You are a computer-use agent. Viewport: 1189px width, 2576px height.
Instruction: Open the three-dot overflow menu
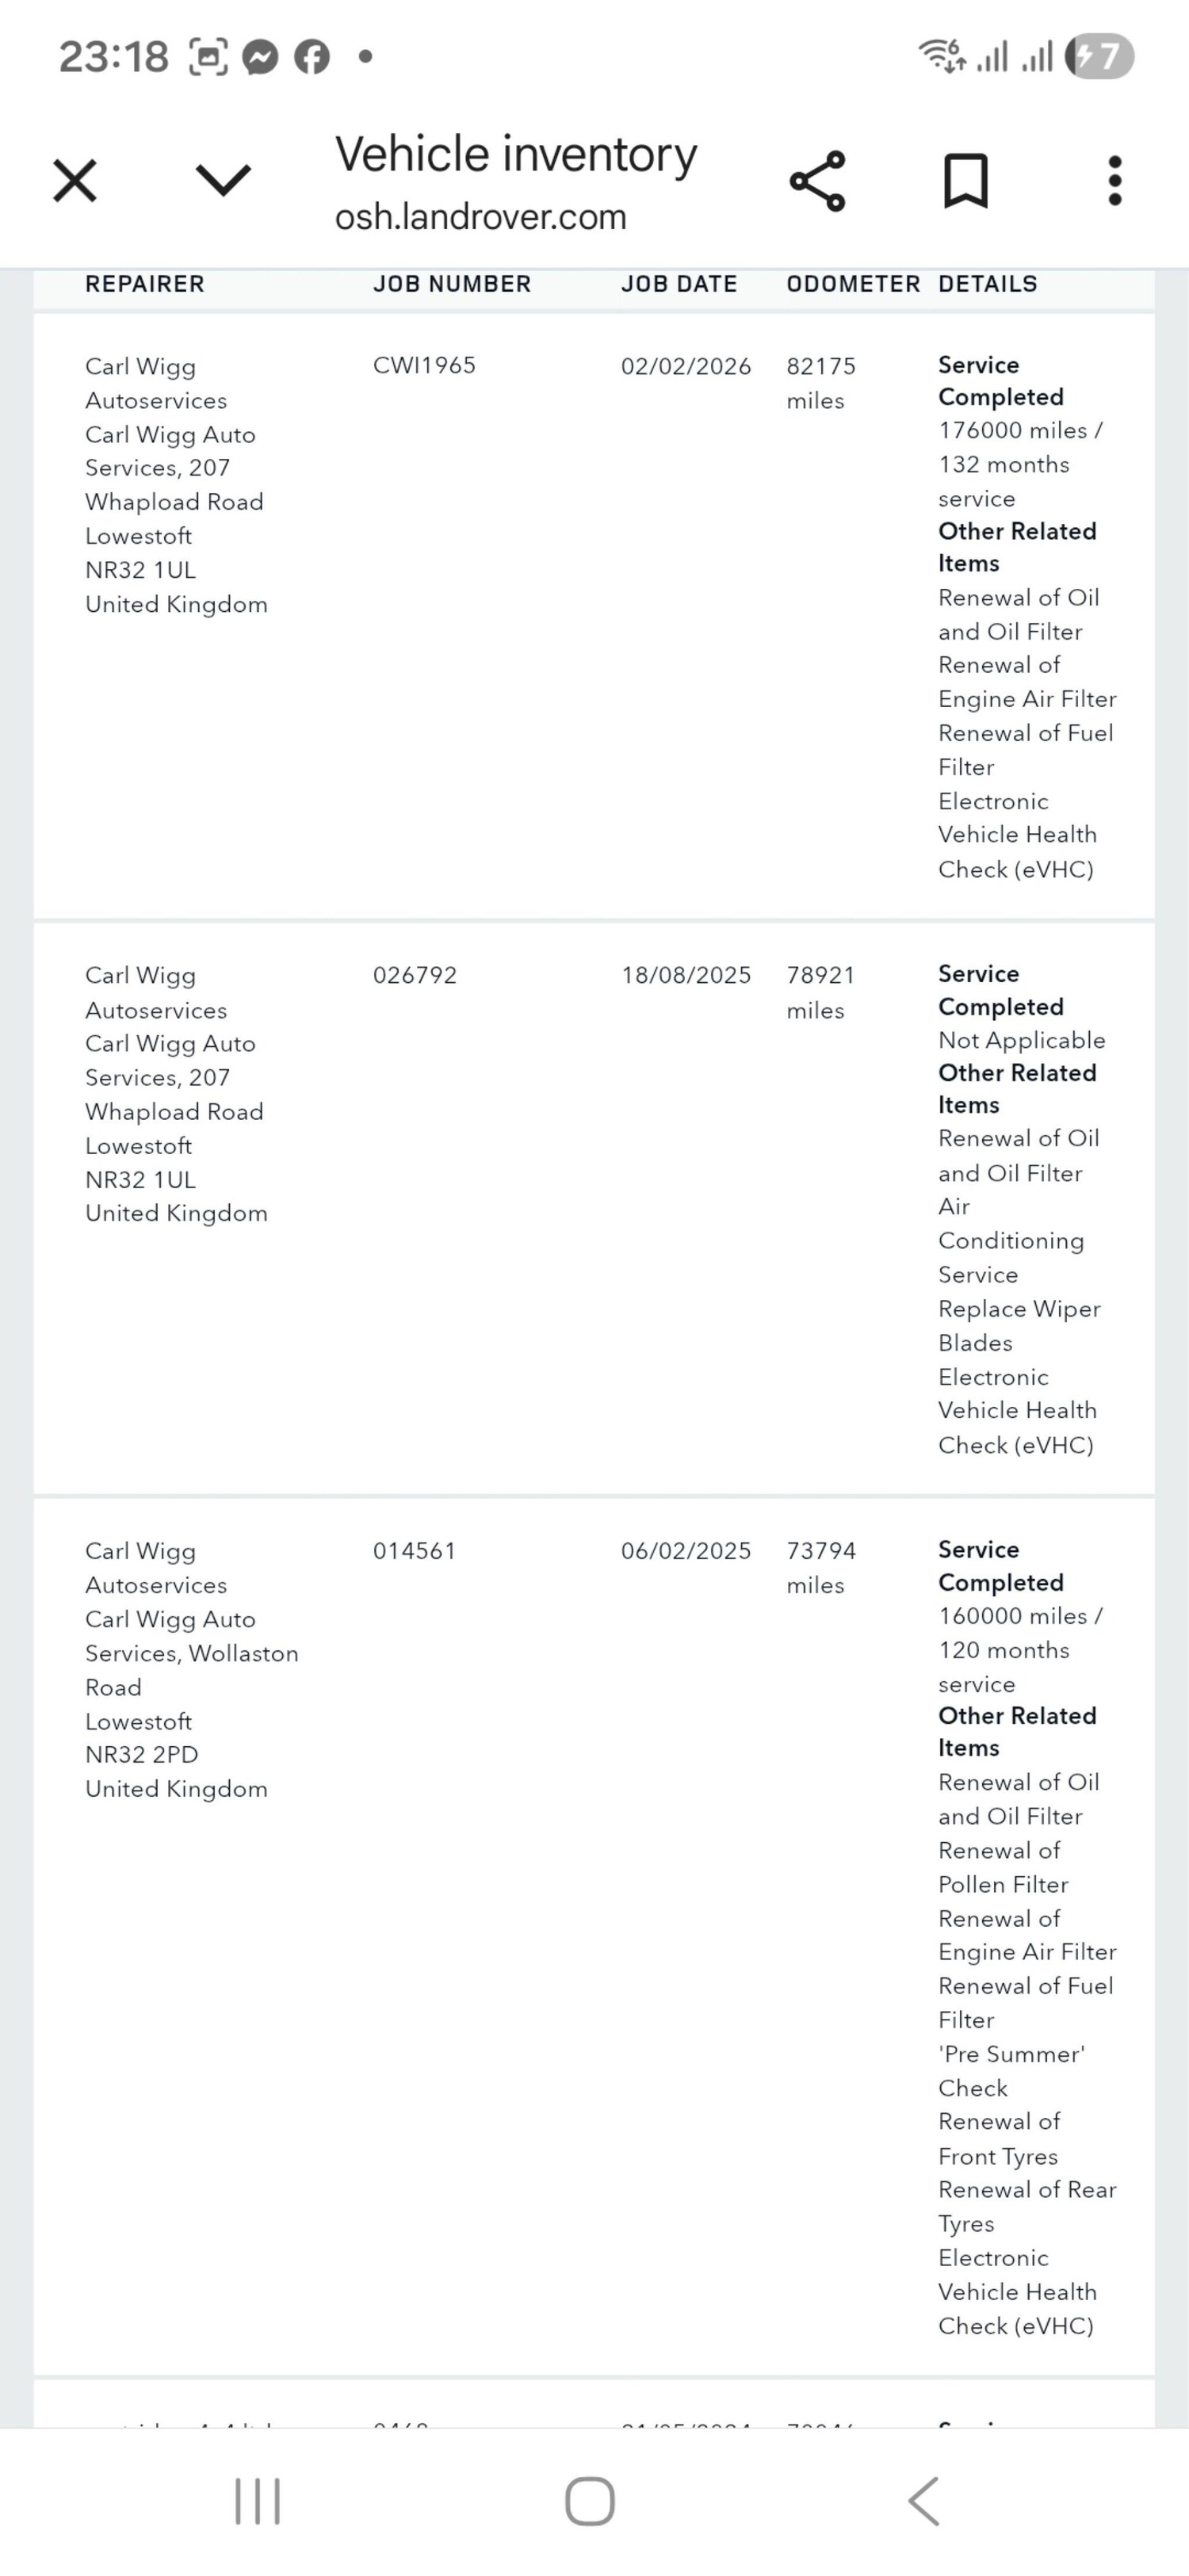pyautogui.click(x=1115, y=181)
